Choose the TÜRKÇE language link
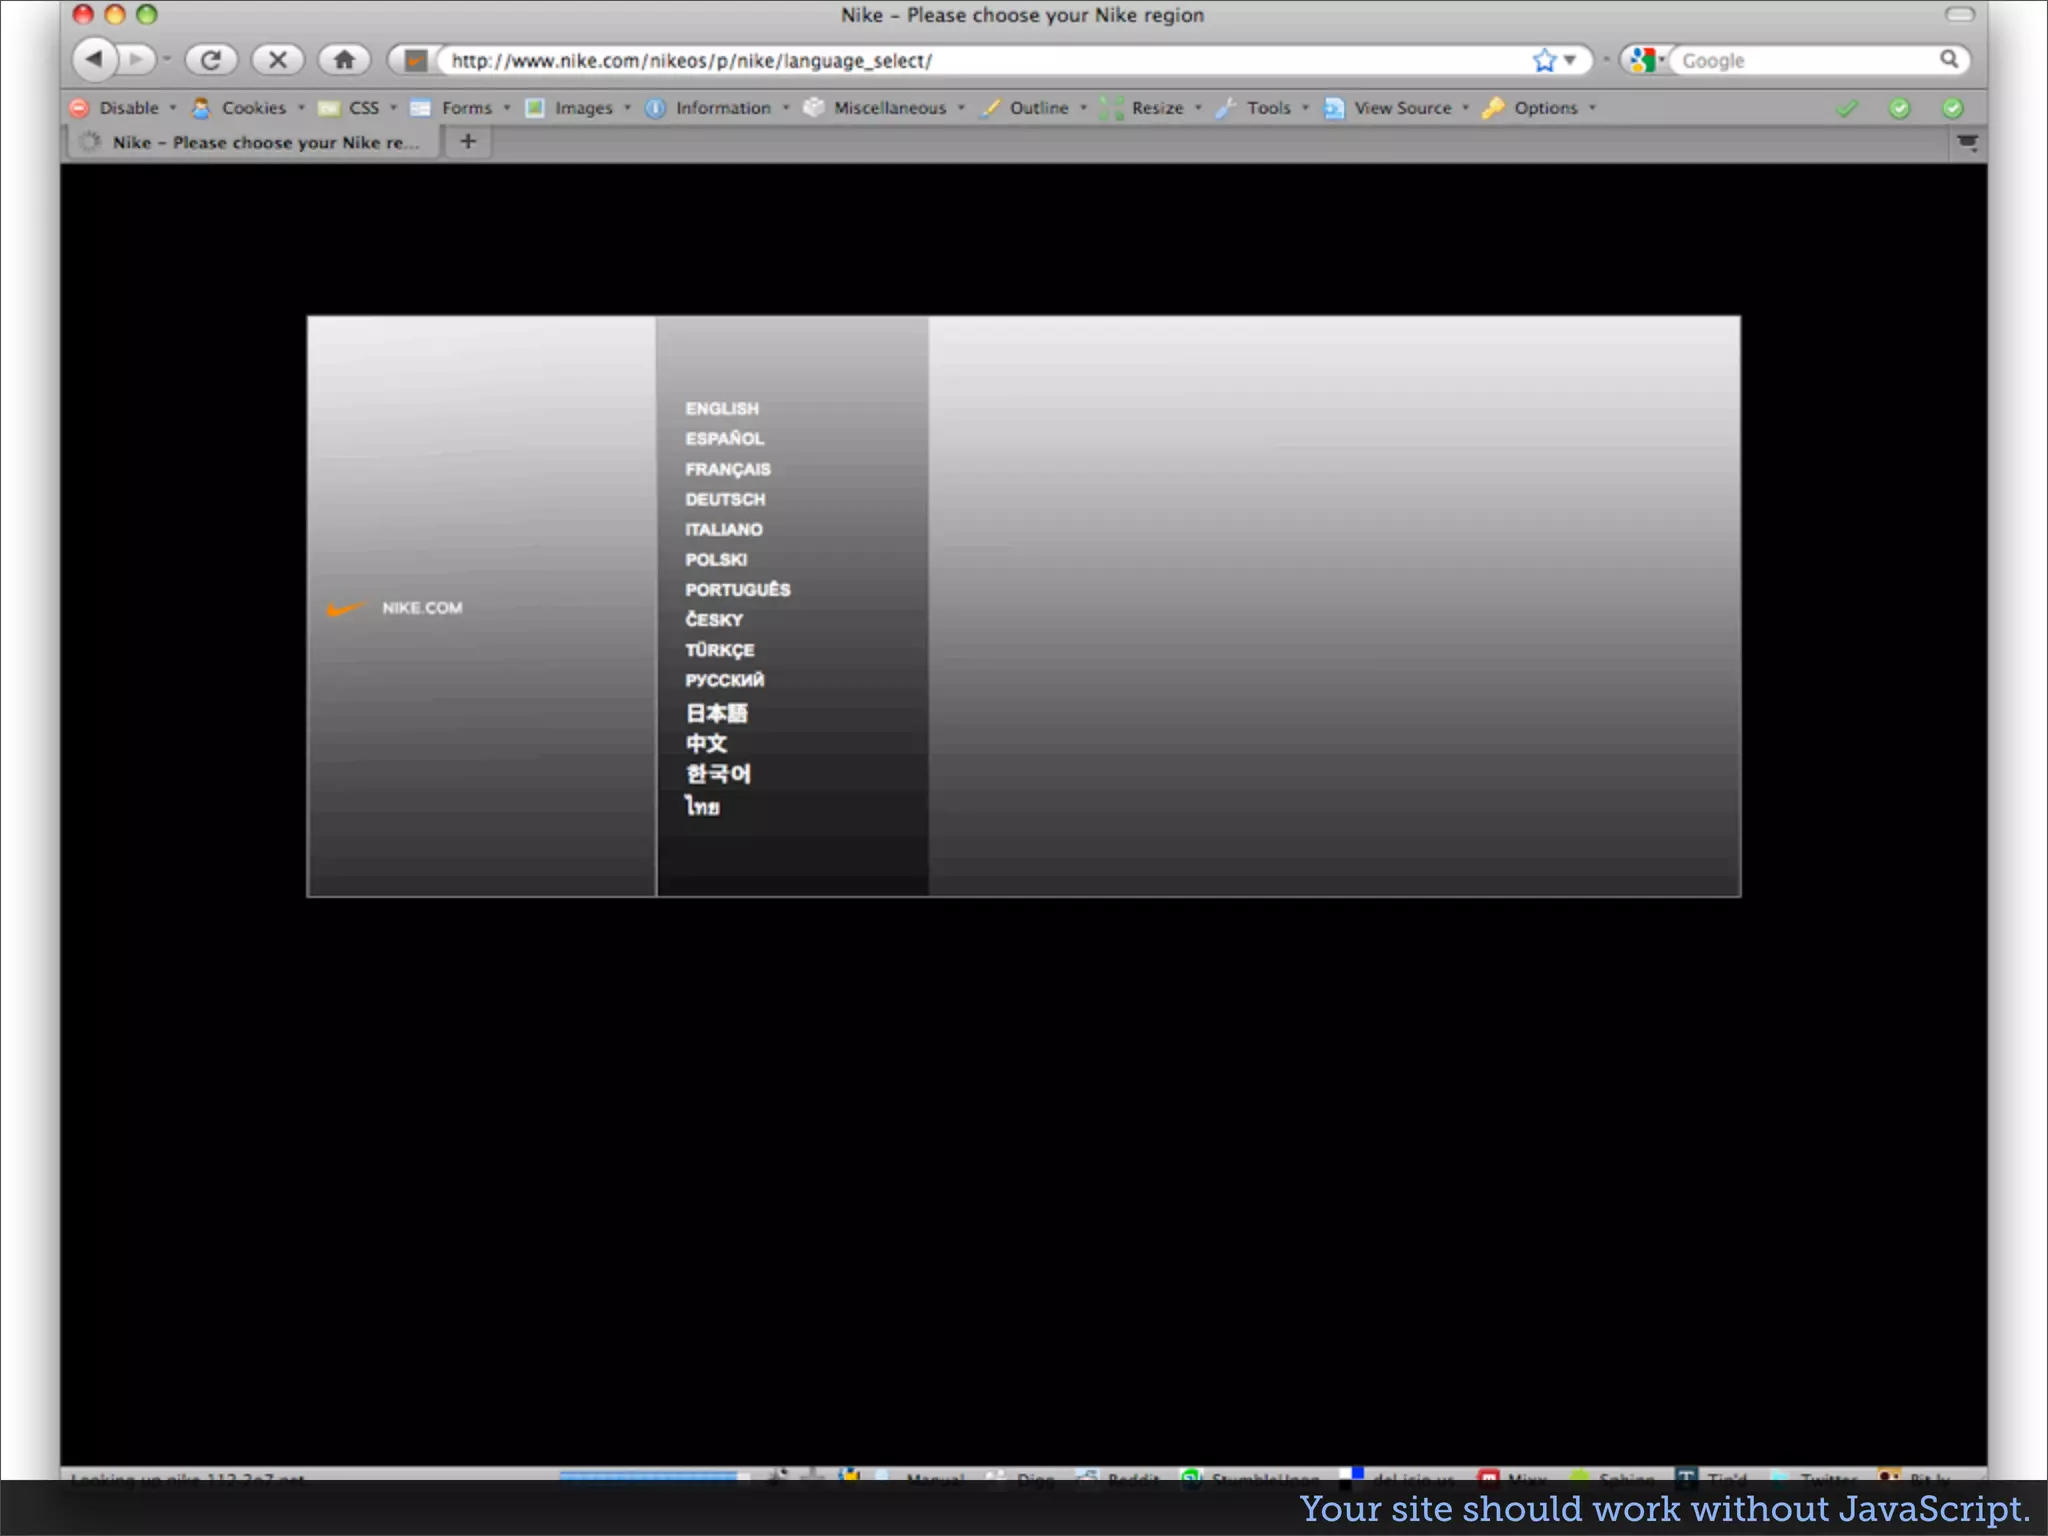2048x1536 pixels. point(720,650)
